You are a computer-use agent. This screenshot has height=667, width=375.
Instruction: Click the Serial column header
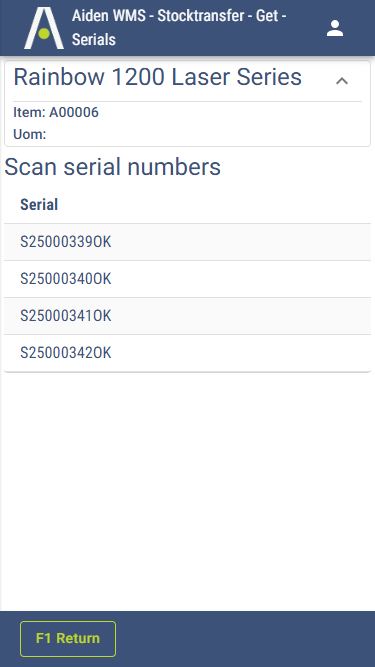[x=39, y=205]
